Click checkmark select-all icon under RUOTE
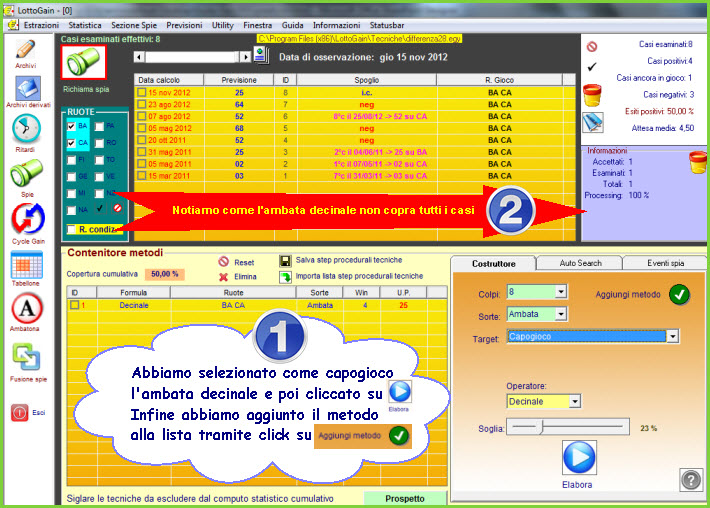Screen dimensions: 710x508 (x=100, y=208)
